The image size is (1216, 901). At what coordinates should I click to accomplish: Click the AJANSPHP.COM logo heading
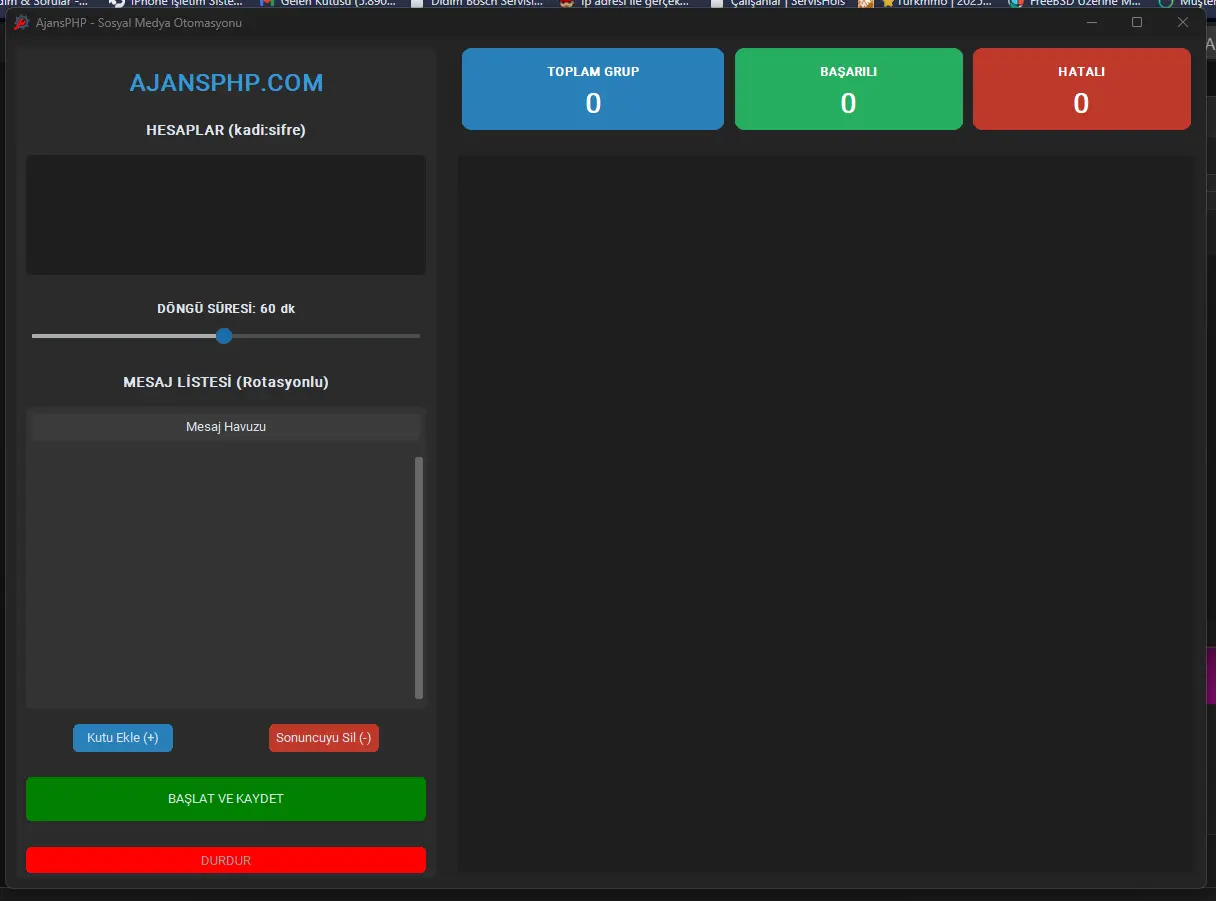click(x=226, y=83)
